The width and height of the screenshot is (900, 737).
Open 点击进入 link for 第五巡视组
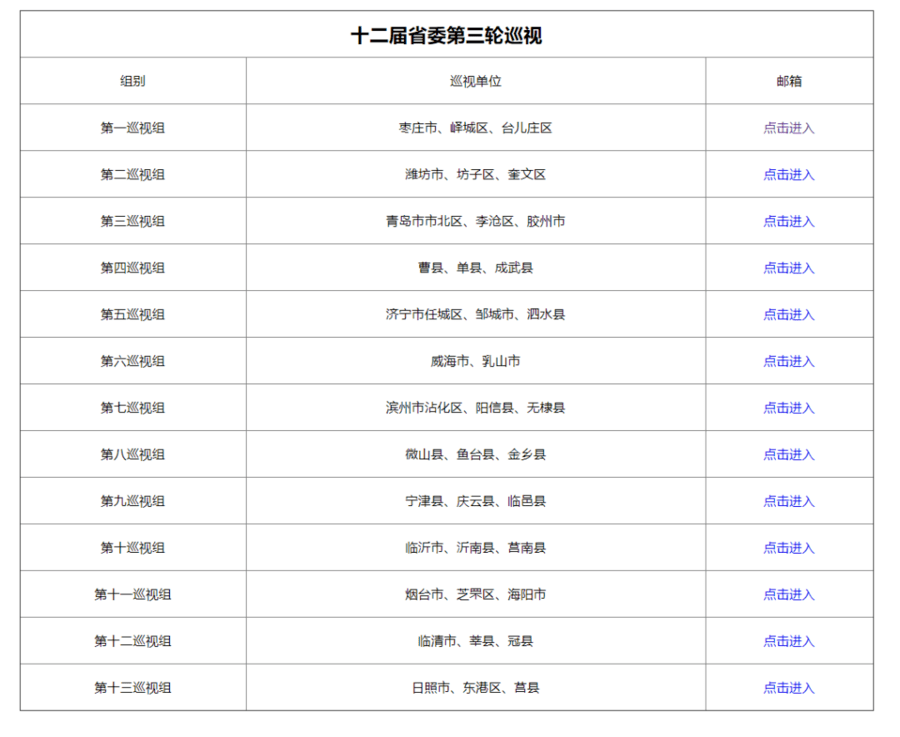coord(789,315)
